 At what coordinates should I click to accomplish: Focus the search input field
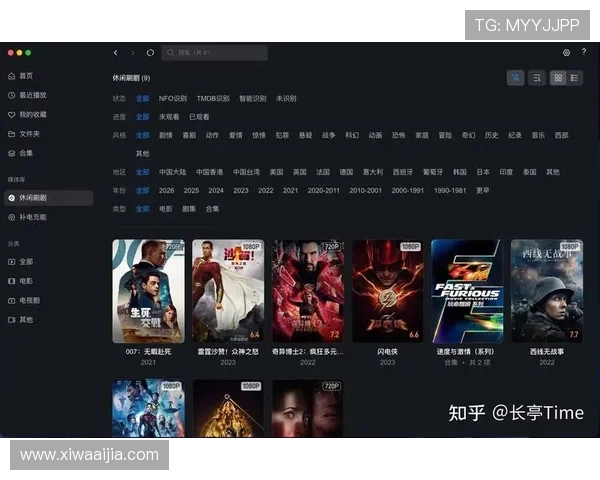(x=214, y=52)
